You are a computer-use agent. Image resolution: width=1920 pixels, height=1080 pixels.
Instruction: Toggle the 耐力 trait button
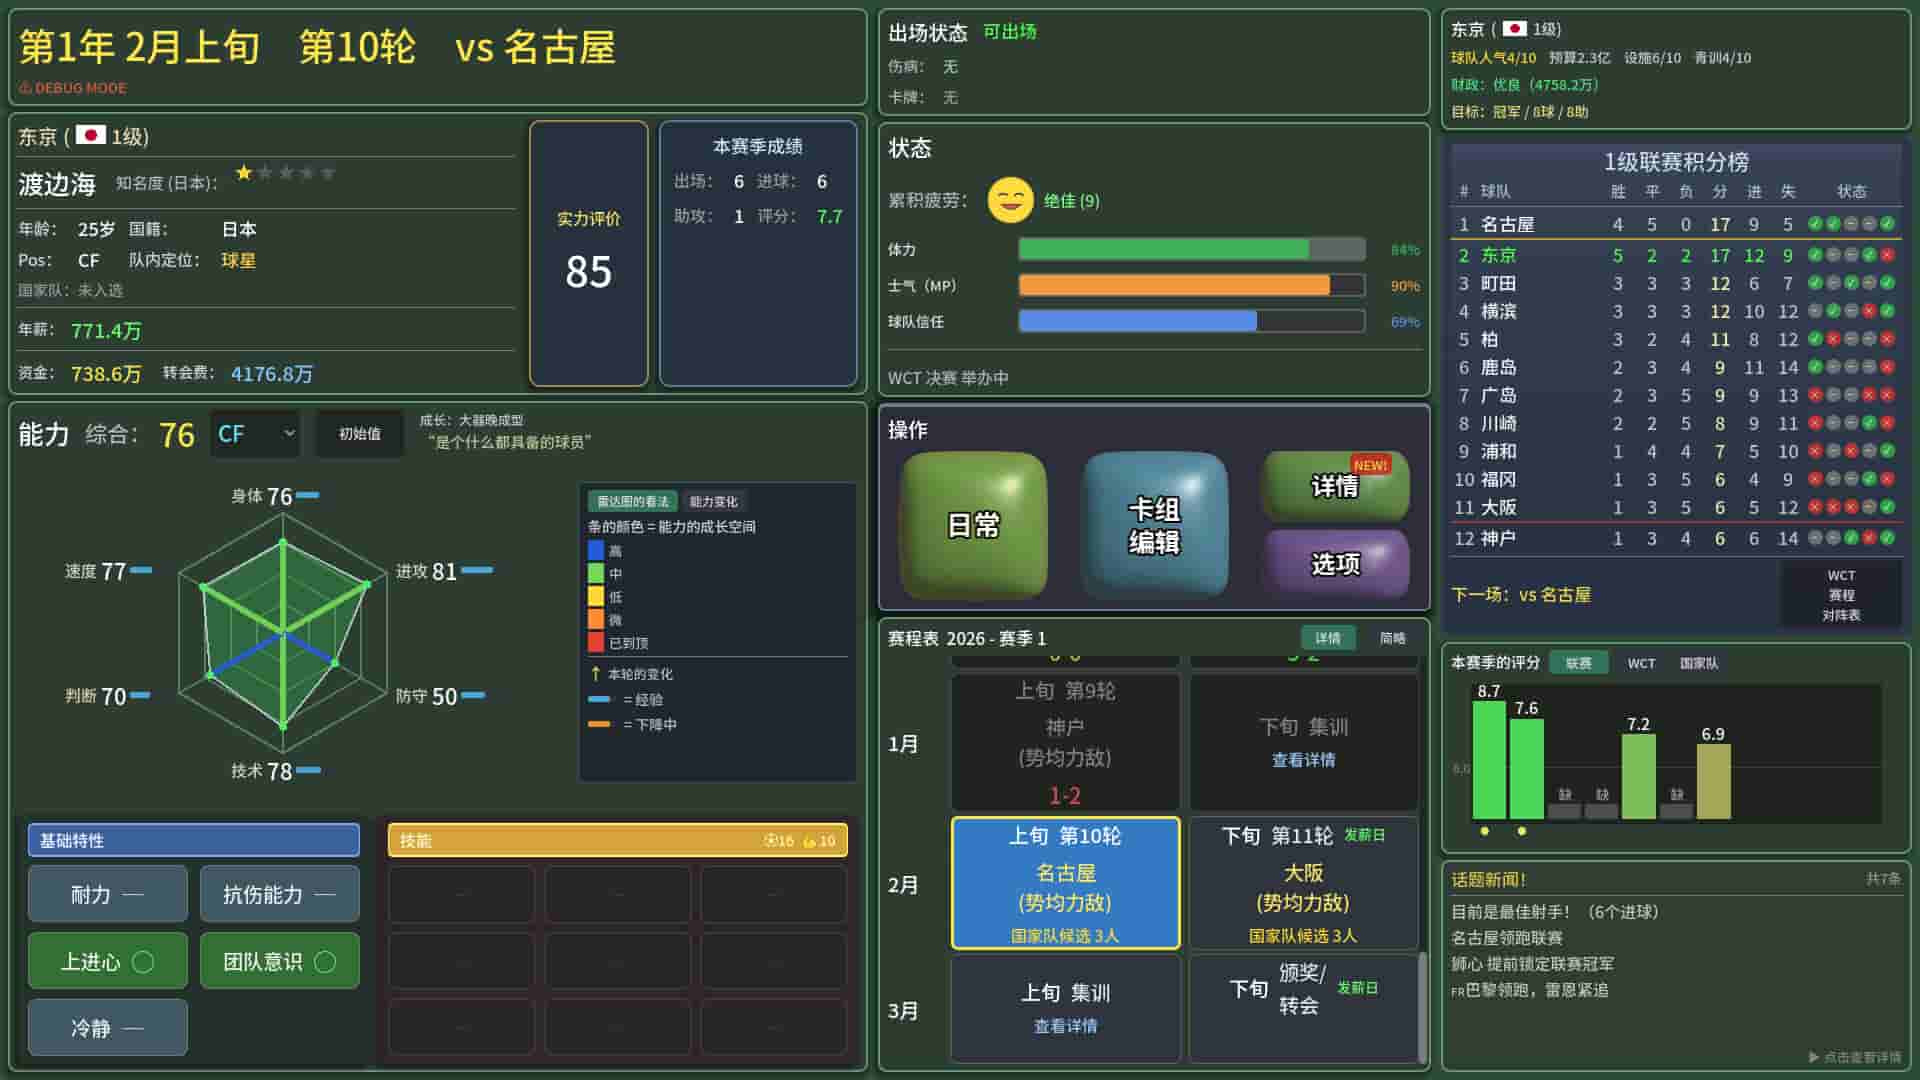pyautogui.click(x=108, y=894)
